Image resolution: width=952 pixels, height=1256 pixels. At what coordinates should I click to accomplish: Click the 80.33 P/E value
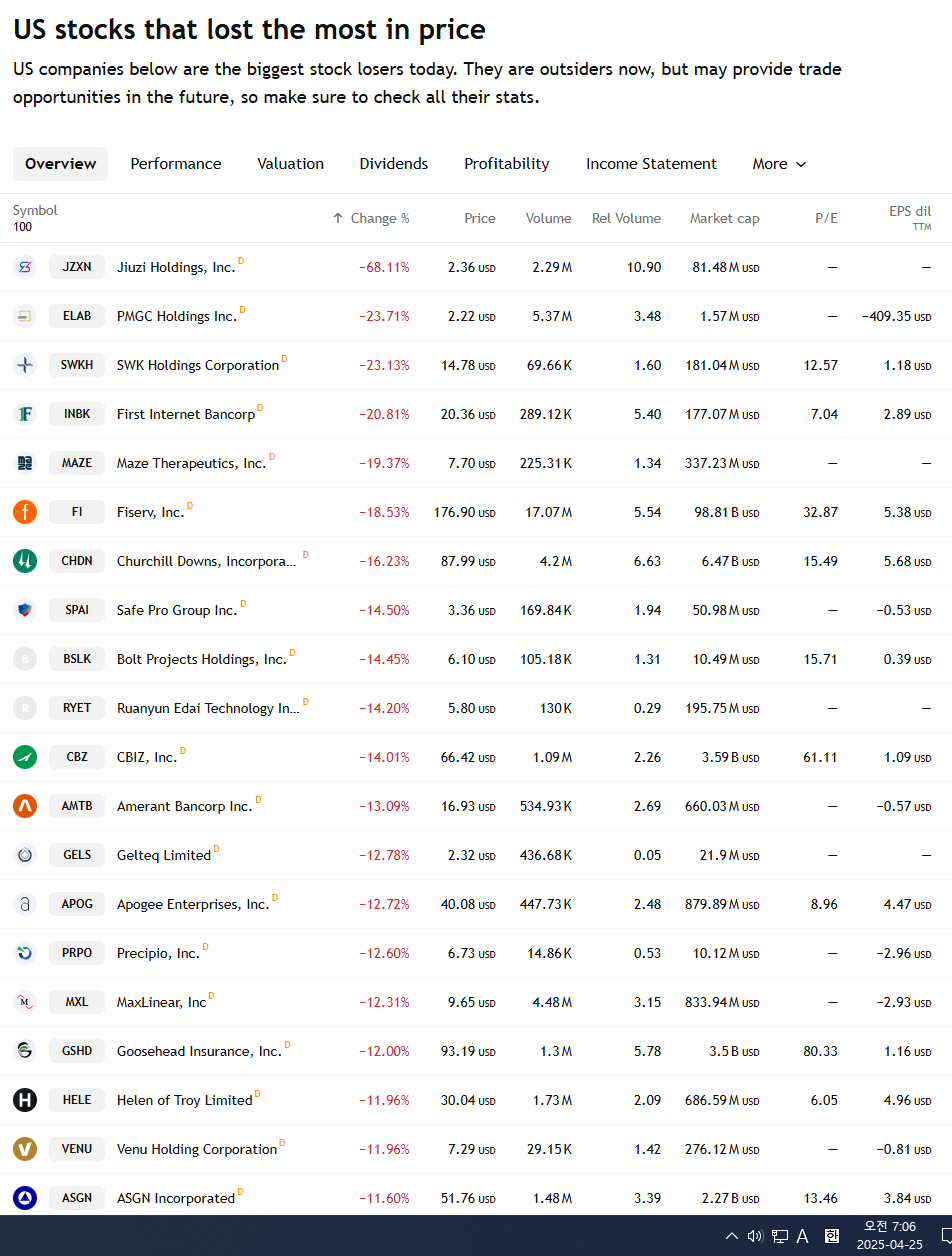coord(820,1051)
